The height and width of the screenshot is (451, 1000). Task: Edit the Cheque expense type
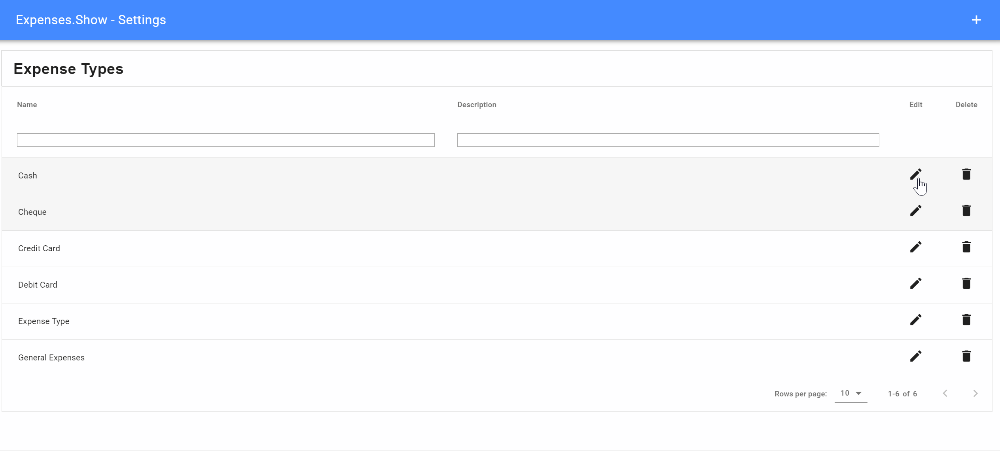(x=915, y=211)
